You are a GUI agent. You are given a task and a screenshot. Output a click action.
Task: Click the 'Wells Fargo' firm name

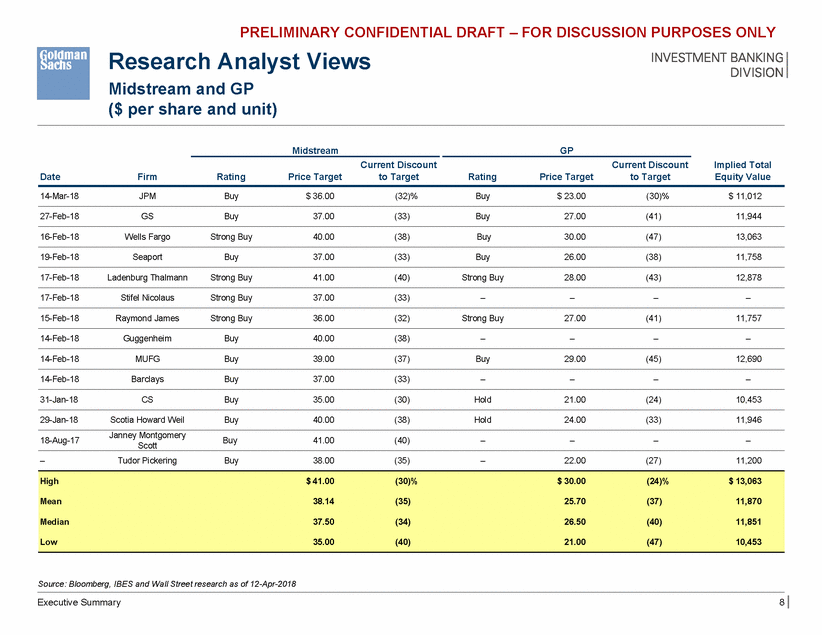click(x=147, y=236)
